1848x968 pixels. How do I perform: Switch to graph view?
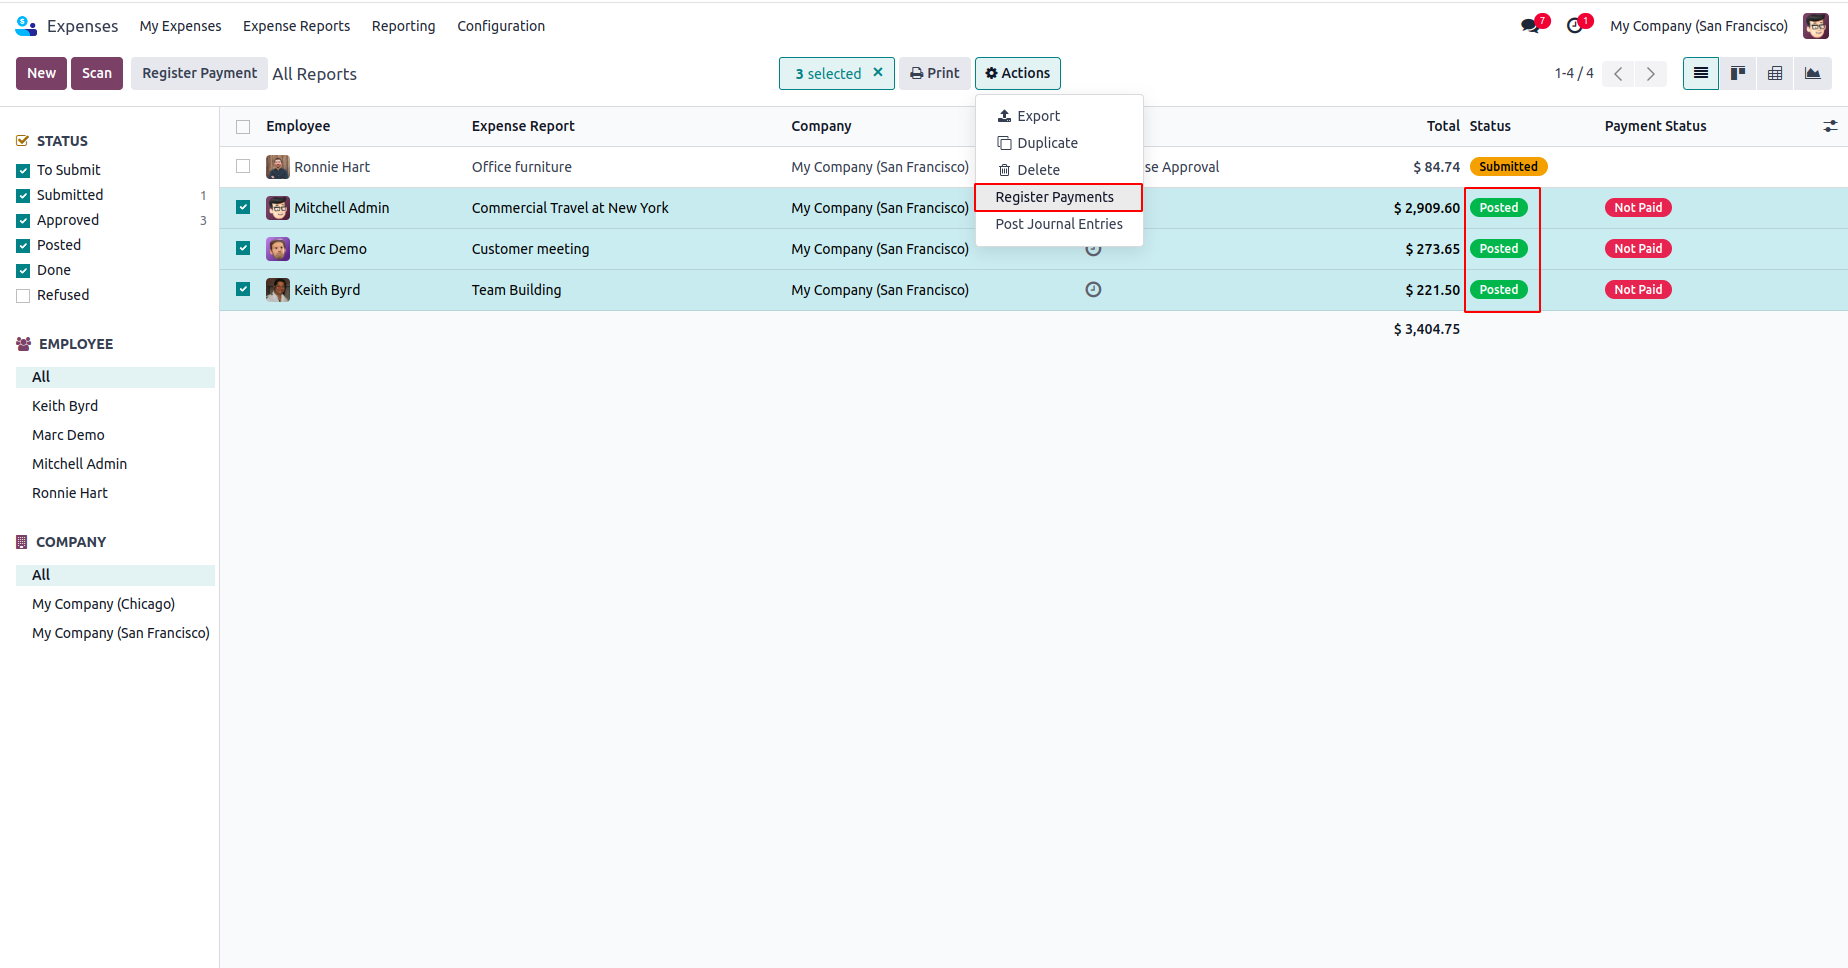pos(1813,73)
